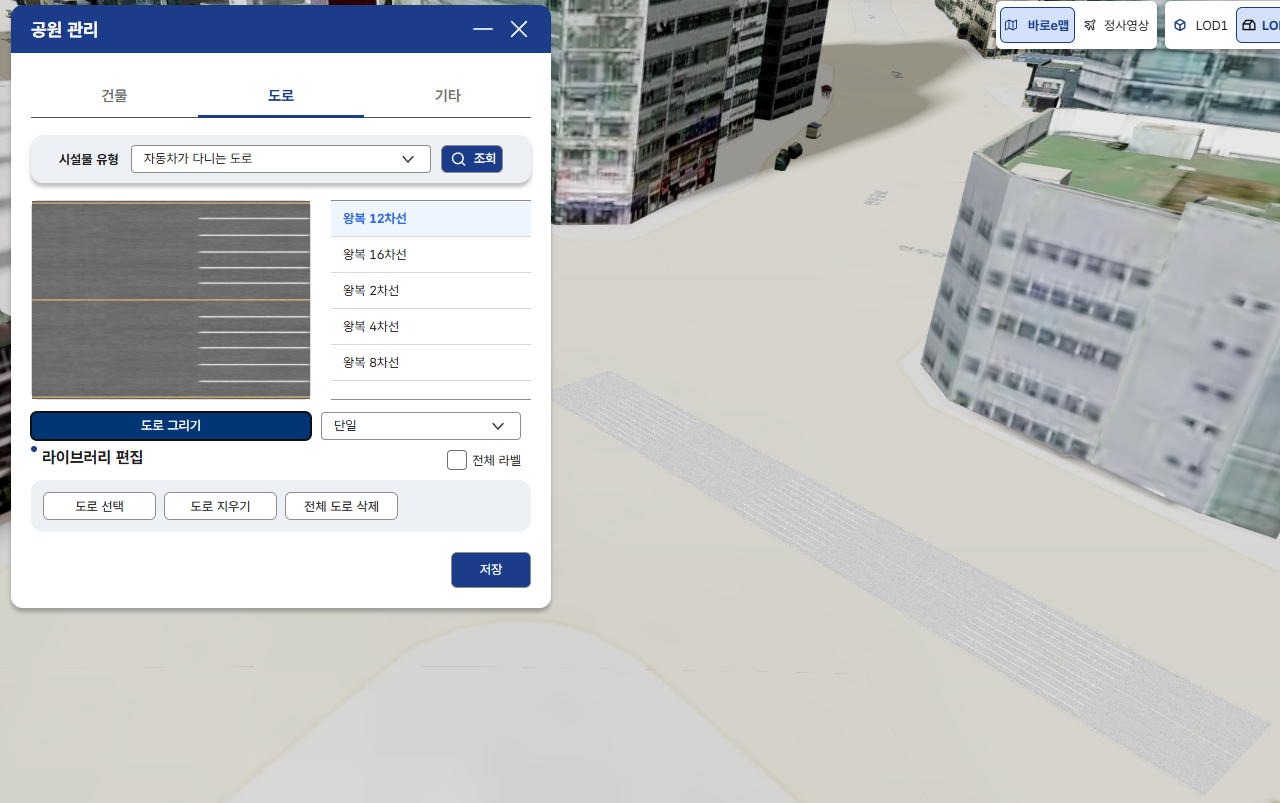This screenshot has height=803, width=1280.
Task: Click 전체 도로 삭제 button
Action: click(x=341, y=506)
